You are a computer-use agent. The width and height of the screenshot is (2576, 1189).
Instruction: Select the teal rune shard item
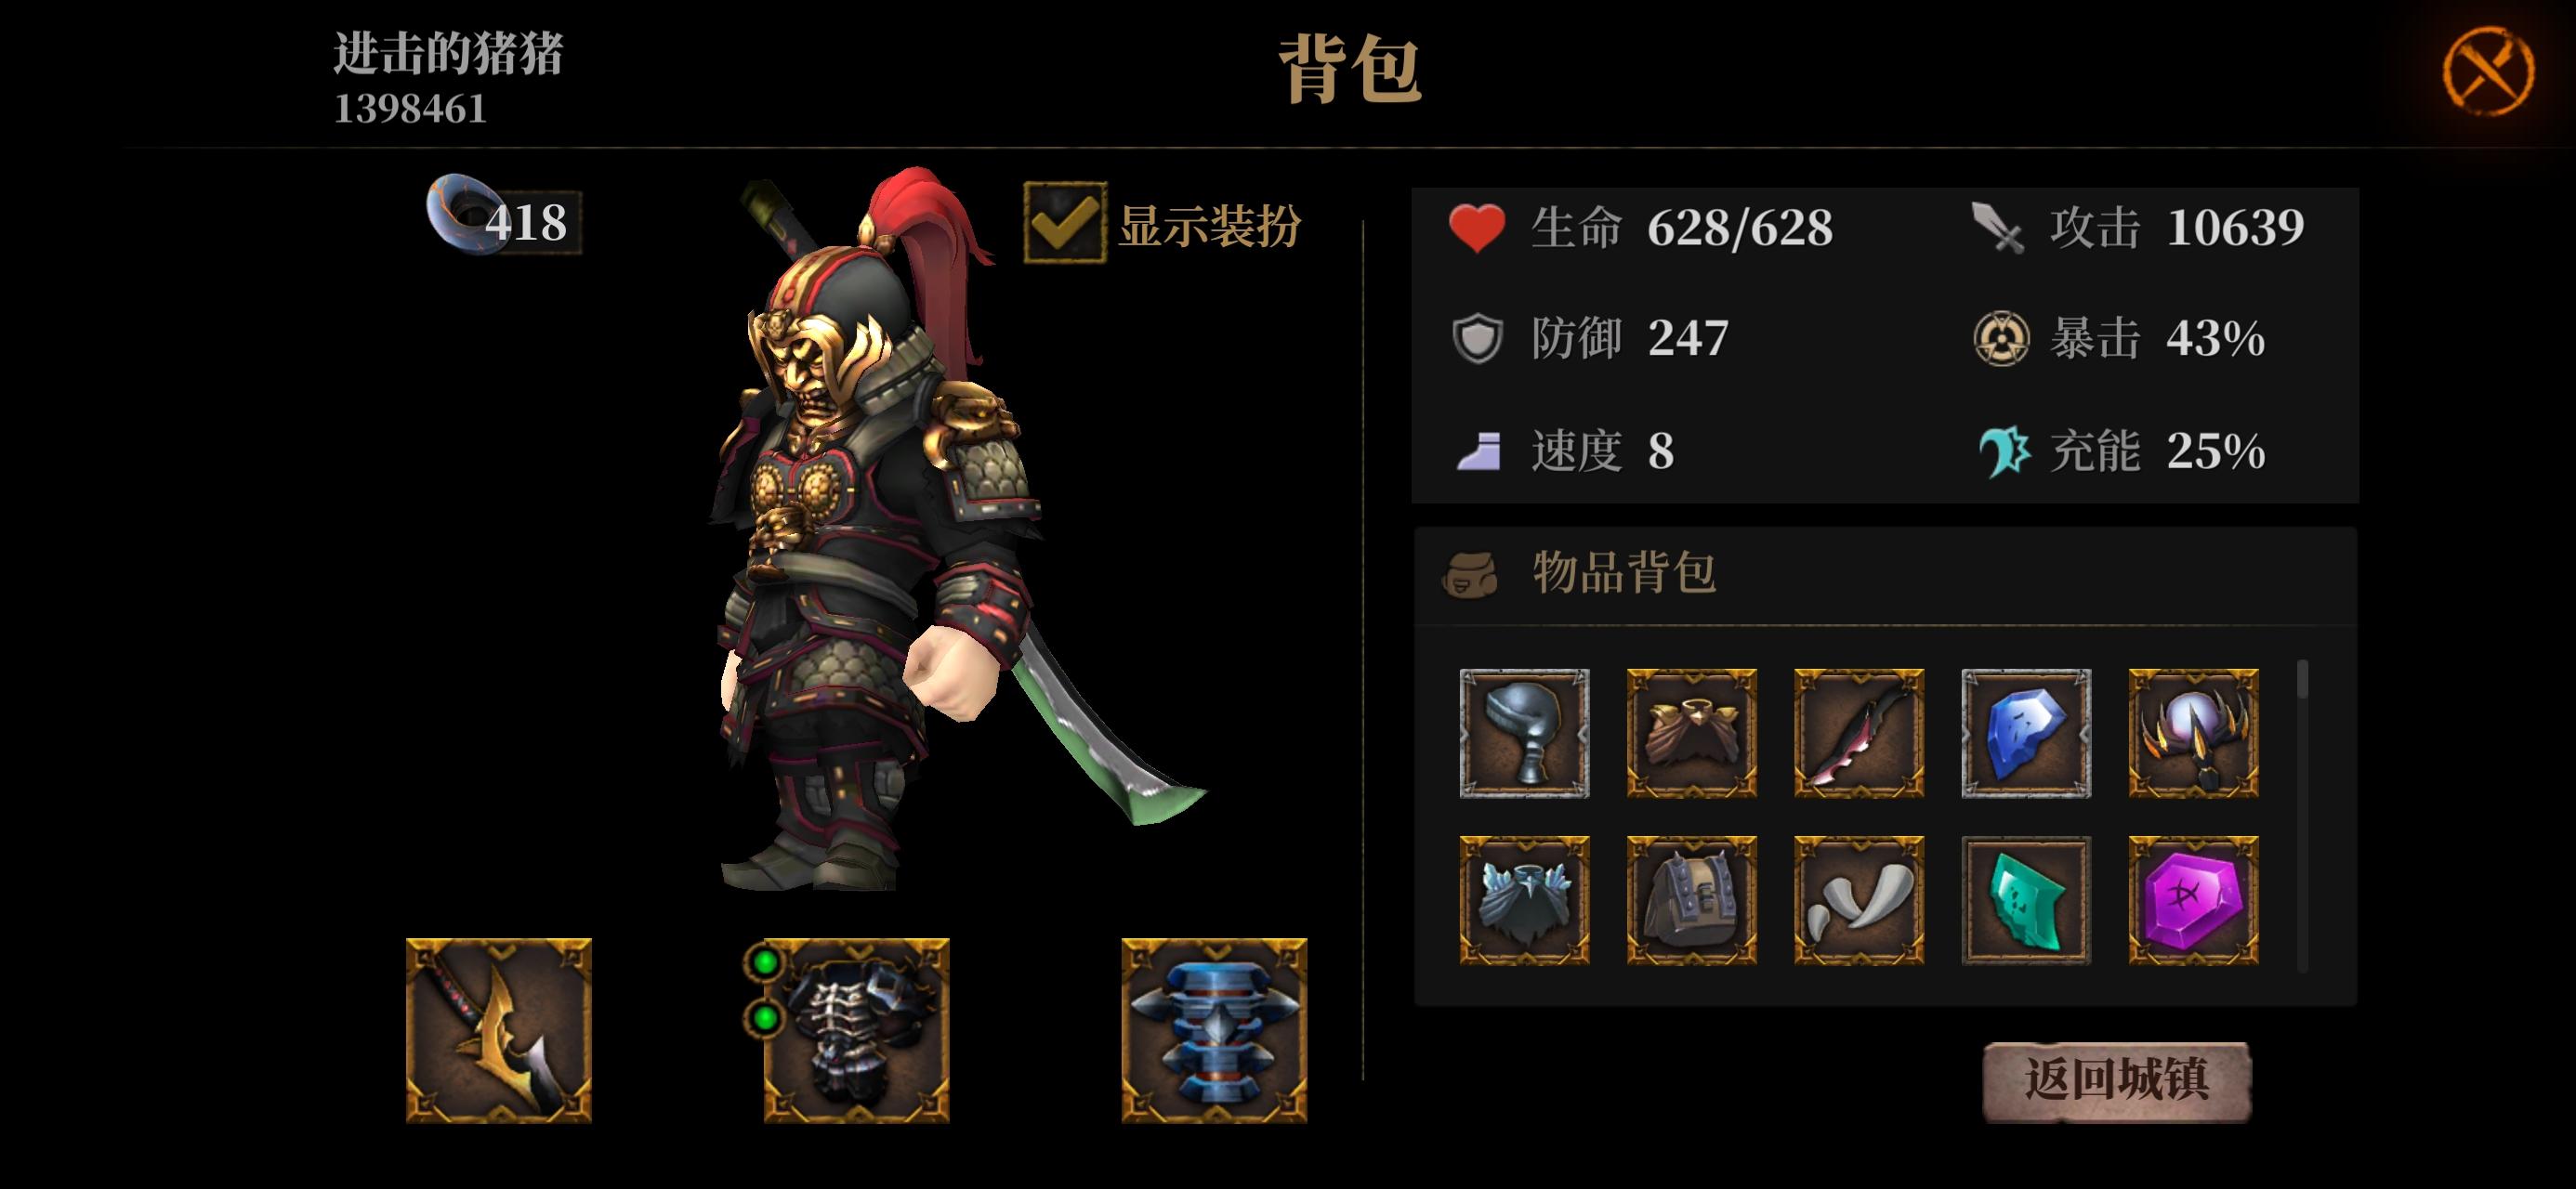(x=2026, y=900)
